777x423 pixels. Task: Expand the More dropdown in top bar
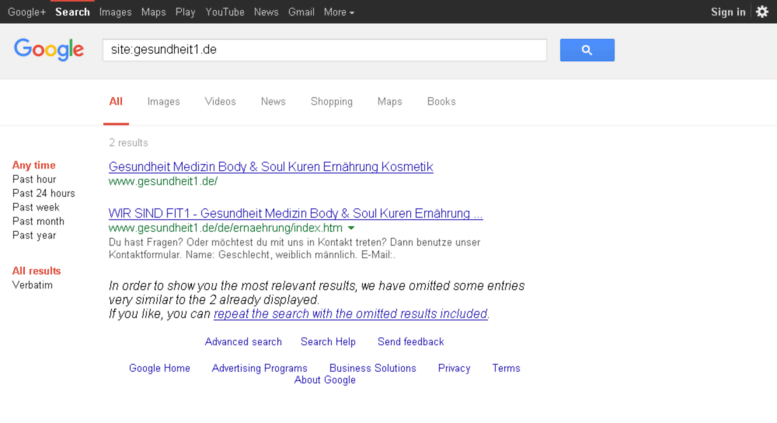point(339,12)
